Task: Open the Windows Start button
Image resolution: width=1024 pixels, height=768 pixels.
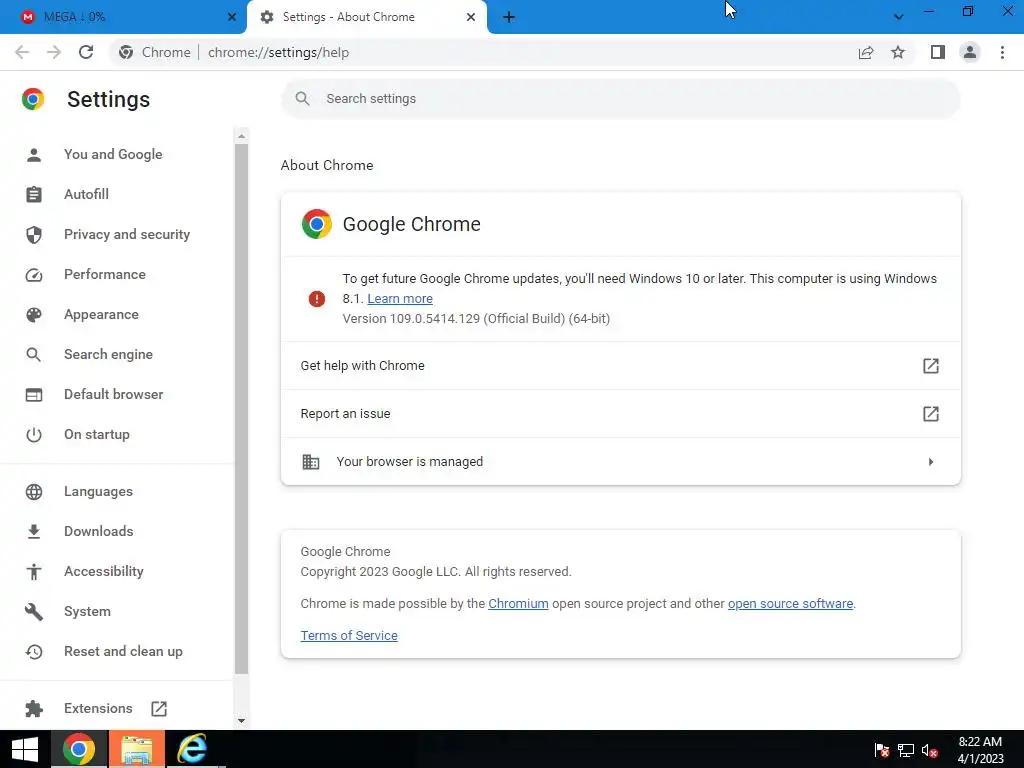Action: coord(25,749)
